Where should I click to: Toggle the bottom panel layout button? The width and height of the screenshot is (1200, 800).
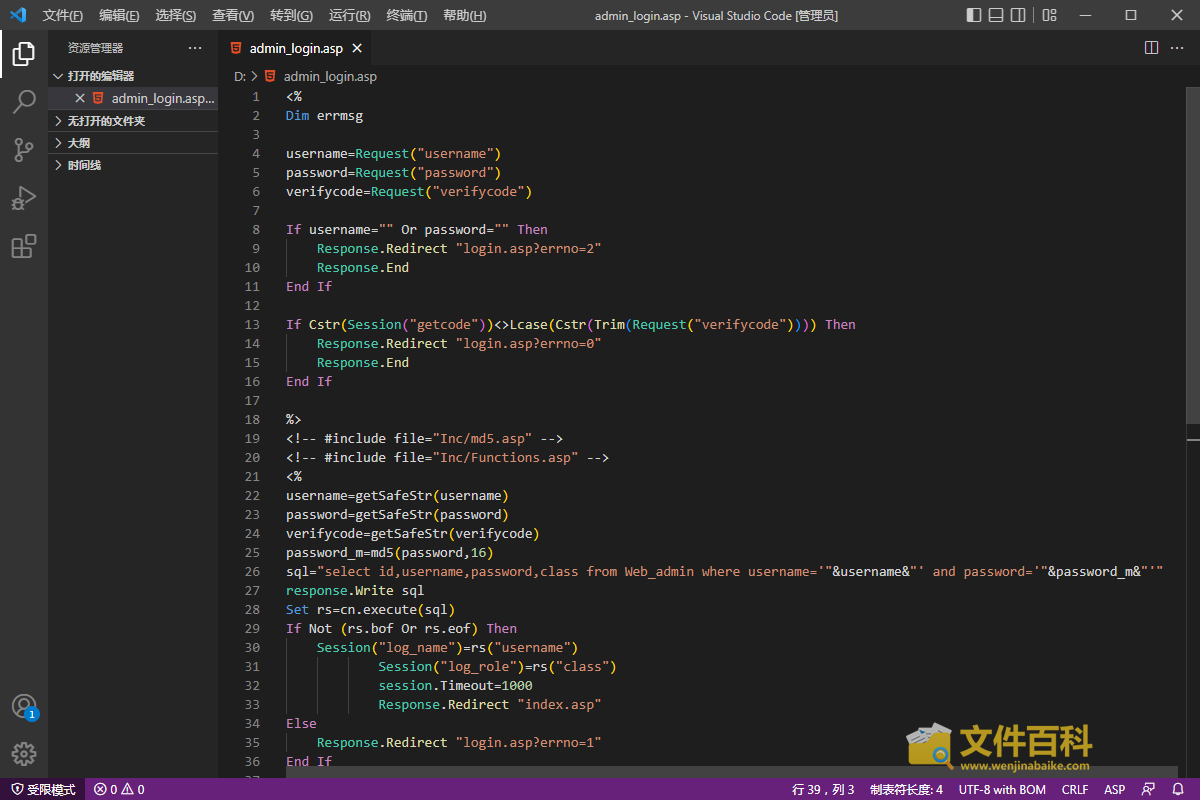[996, 15]
